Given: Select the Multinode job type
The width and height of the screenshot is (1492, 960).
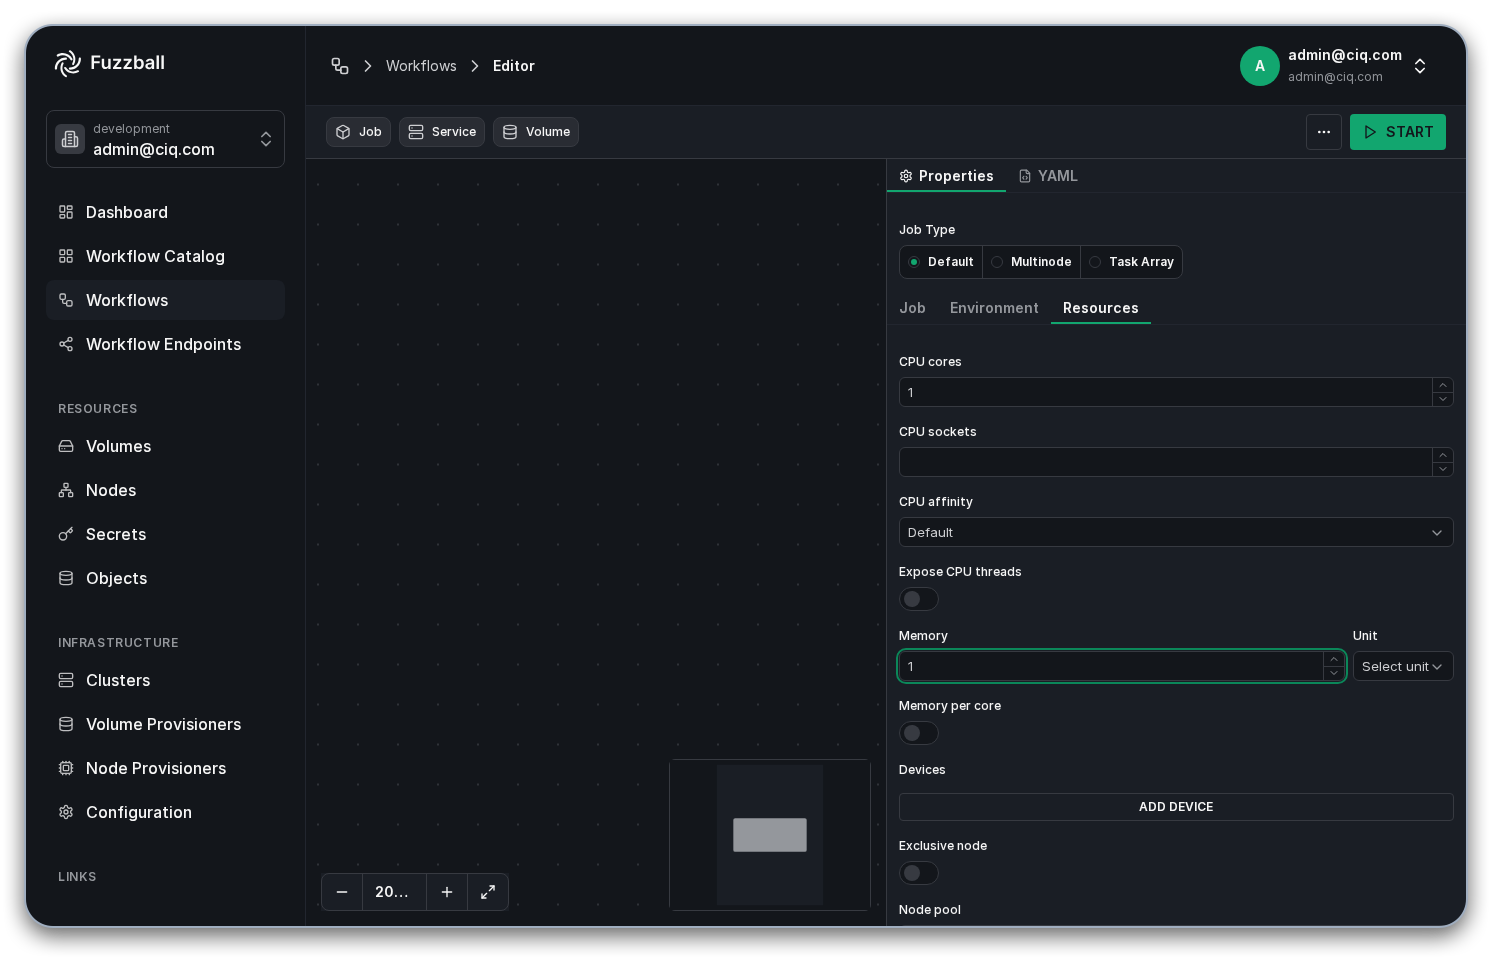Looking at the screenshot, I should click(x=1031, y=262).
